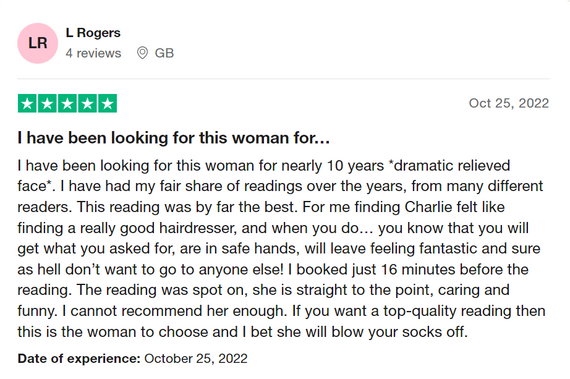Click the fourth green rating star
This screenshot has height=379, width=570.
pyautogui.click(x=87, y=104)
